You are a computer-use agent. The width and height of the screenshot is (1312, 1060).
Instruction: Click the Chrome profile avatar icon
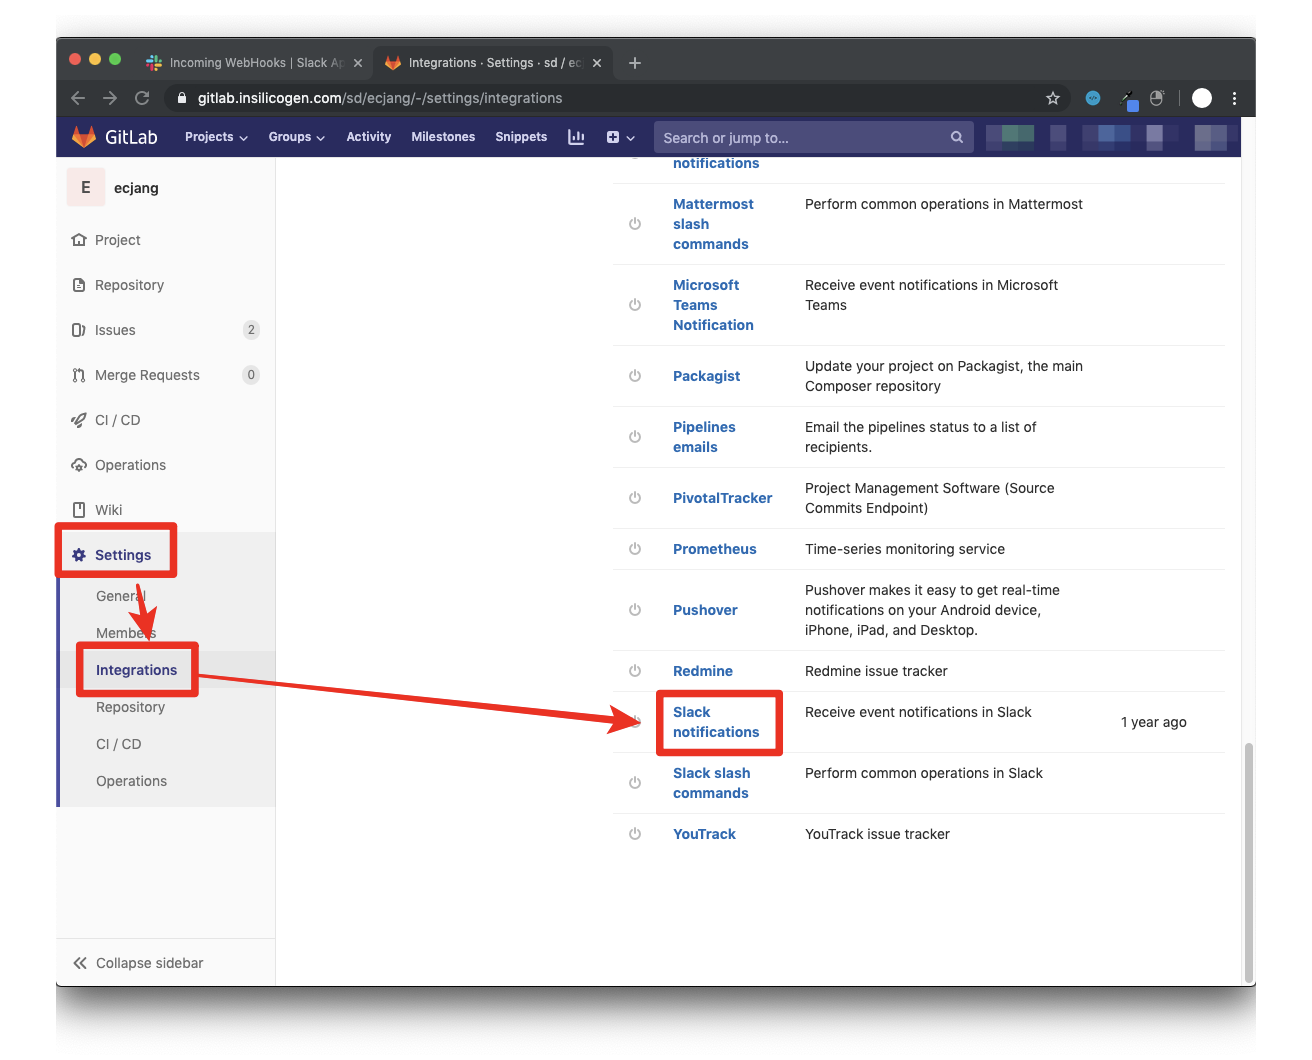pos(1202,98)
